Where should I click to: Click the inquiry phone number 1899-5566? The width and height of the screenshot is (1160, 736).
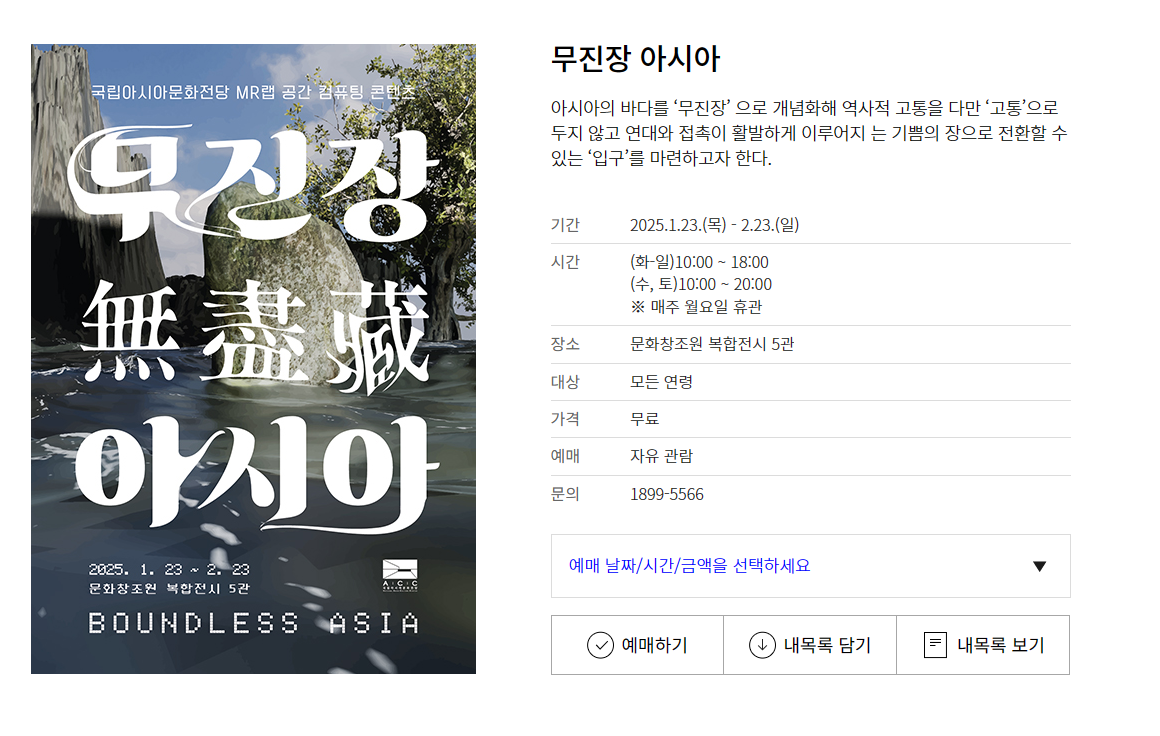pyautogui.click(x=667, y=494)
